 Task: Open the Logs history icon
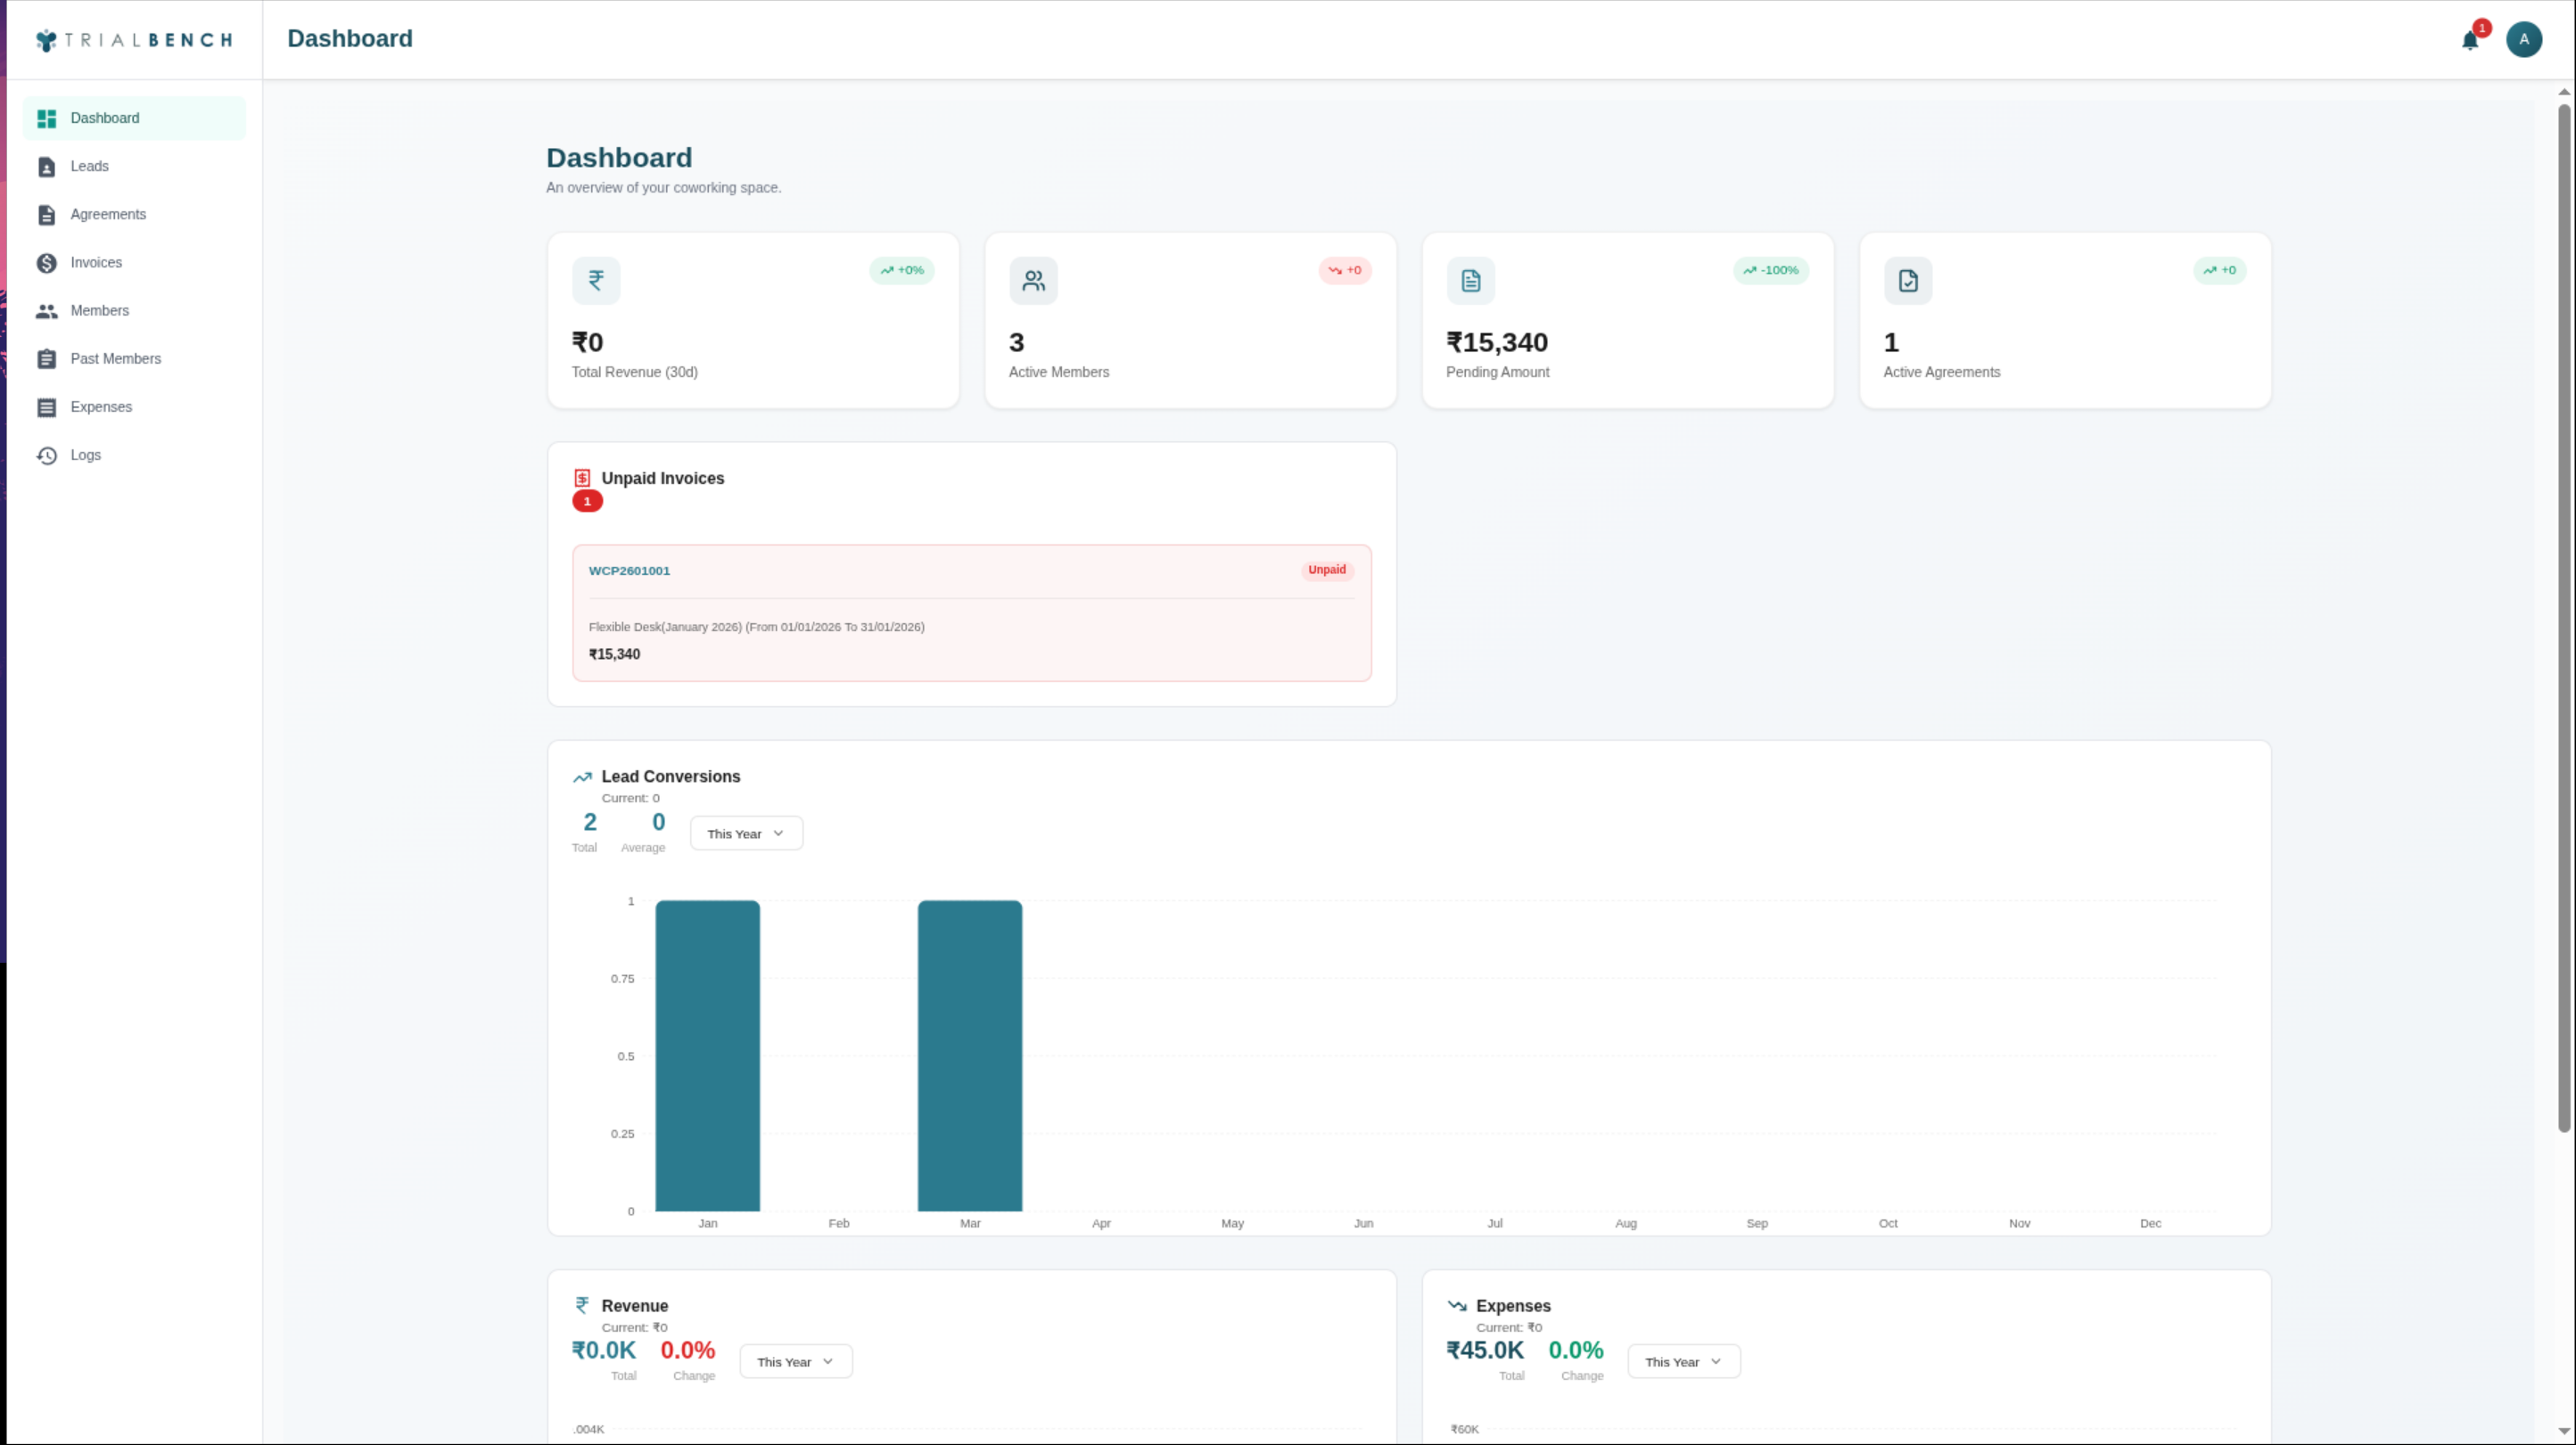(x=47, y=455)
